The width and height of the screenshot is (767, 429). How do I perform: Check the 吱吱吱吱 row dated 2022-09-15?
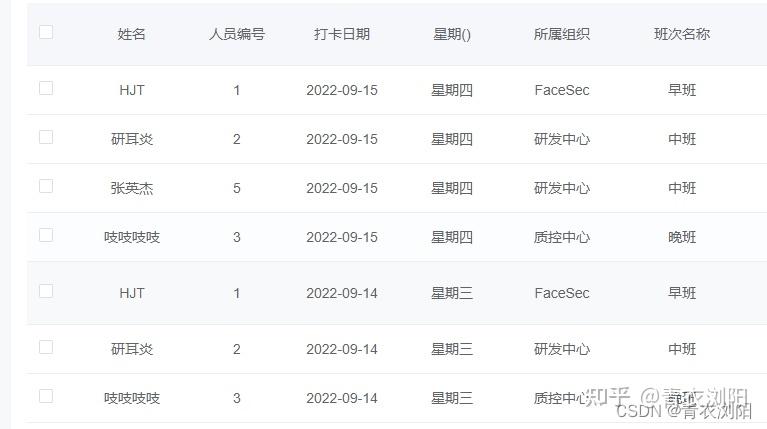(x=46, y=235)
